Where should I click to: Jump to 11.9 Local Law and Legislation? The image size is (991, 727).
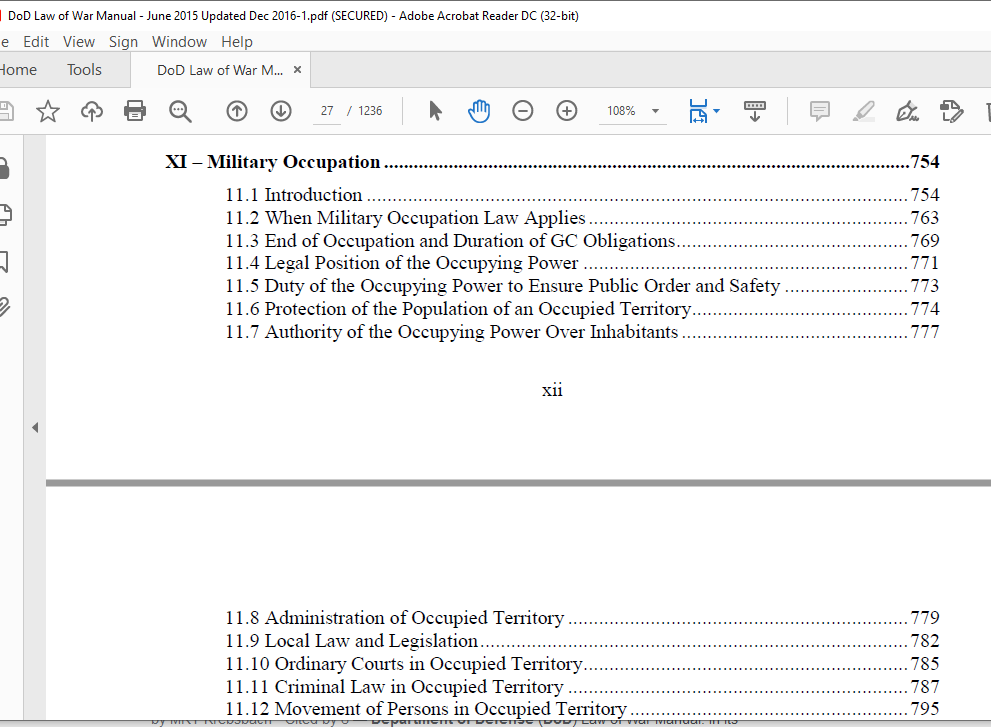click(x=582, y=641)
